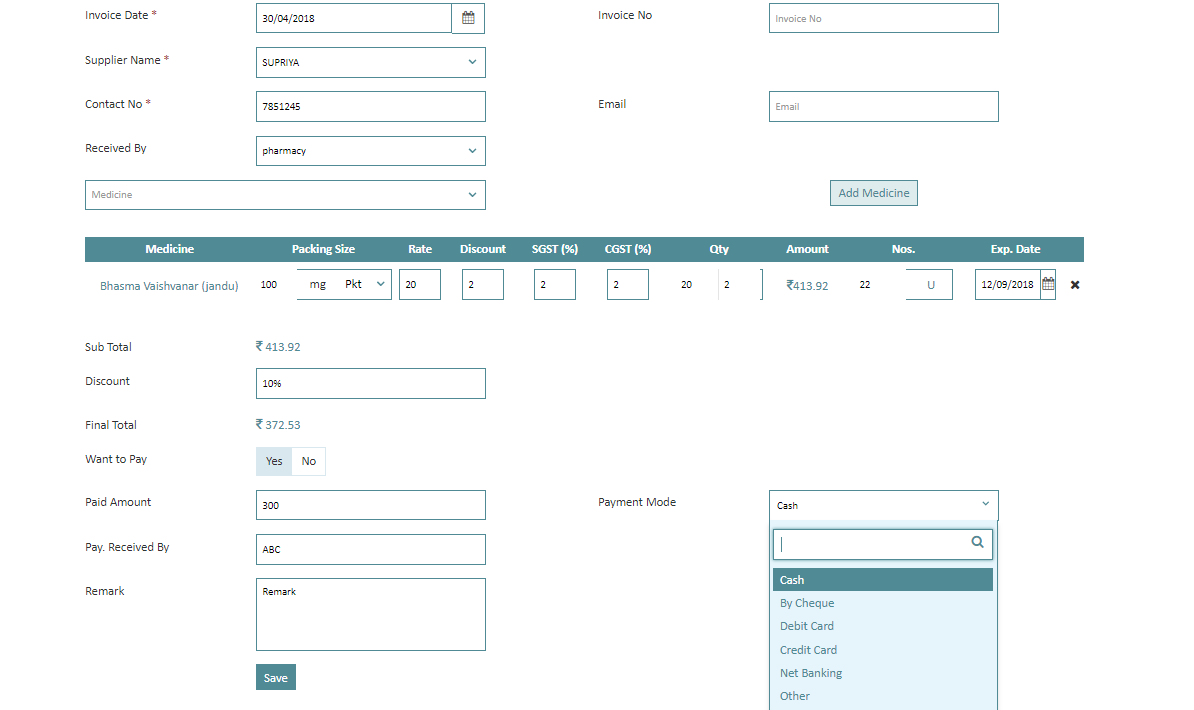Focus the Invoice Date field

[x=354, y=18]
